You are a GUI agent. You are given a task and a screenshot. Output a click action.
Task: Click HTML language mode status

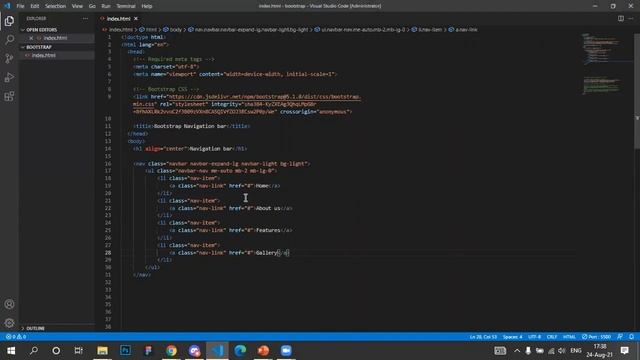(569, 337)
